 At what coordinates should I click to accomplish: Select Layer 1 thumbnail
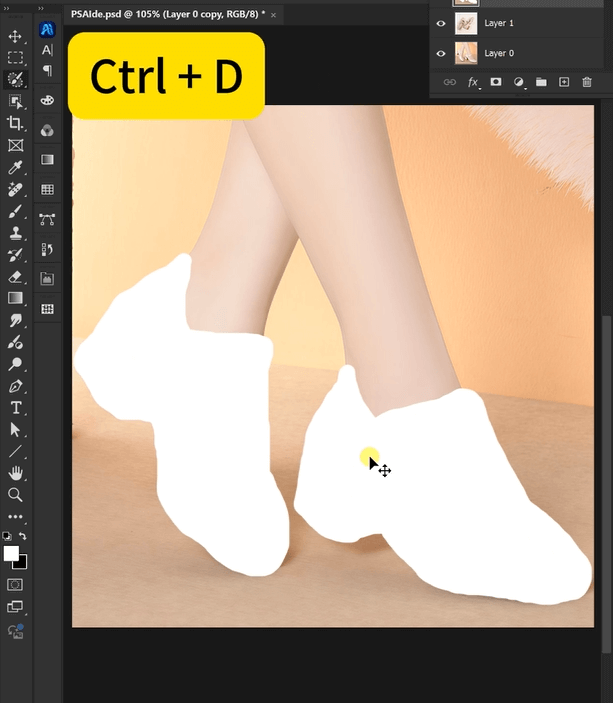466,23
